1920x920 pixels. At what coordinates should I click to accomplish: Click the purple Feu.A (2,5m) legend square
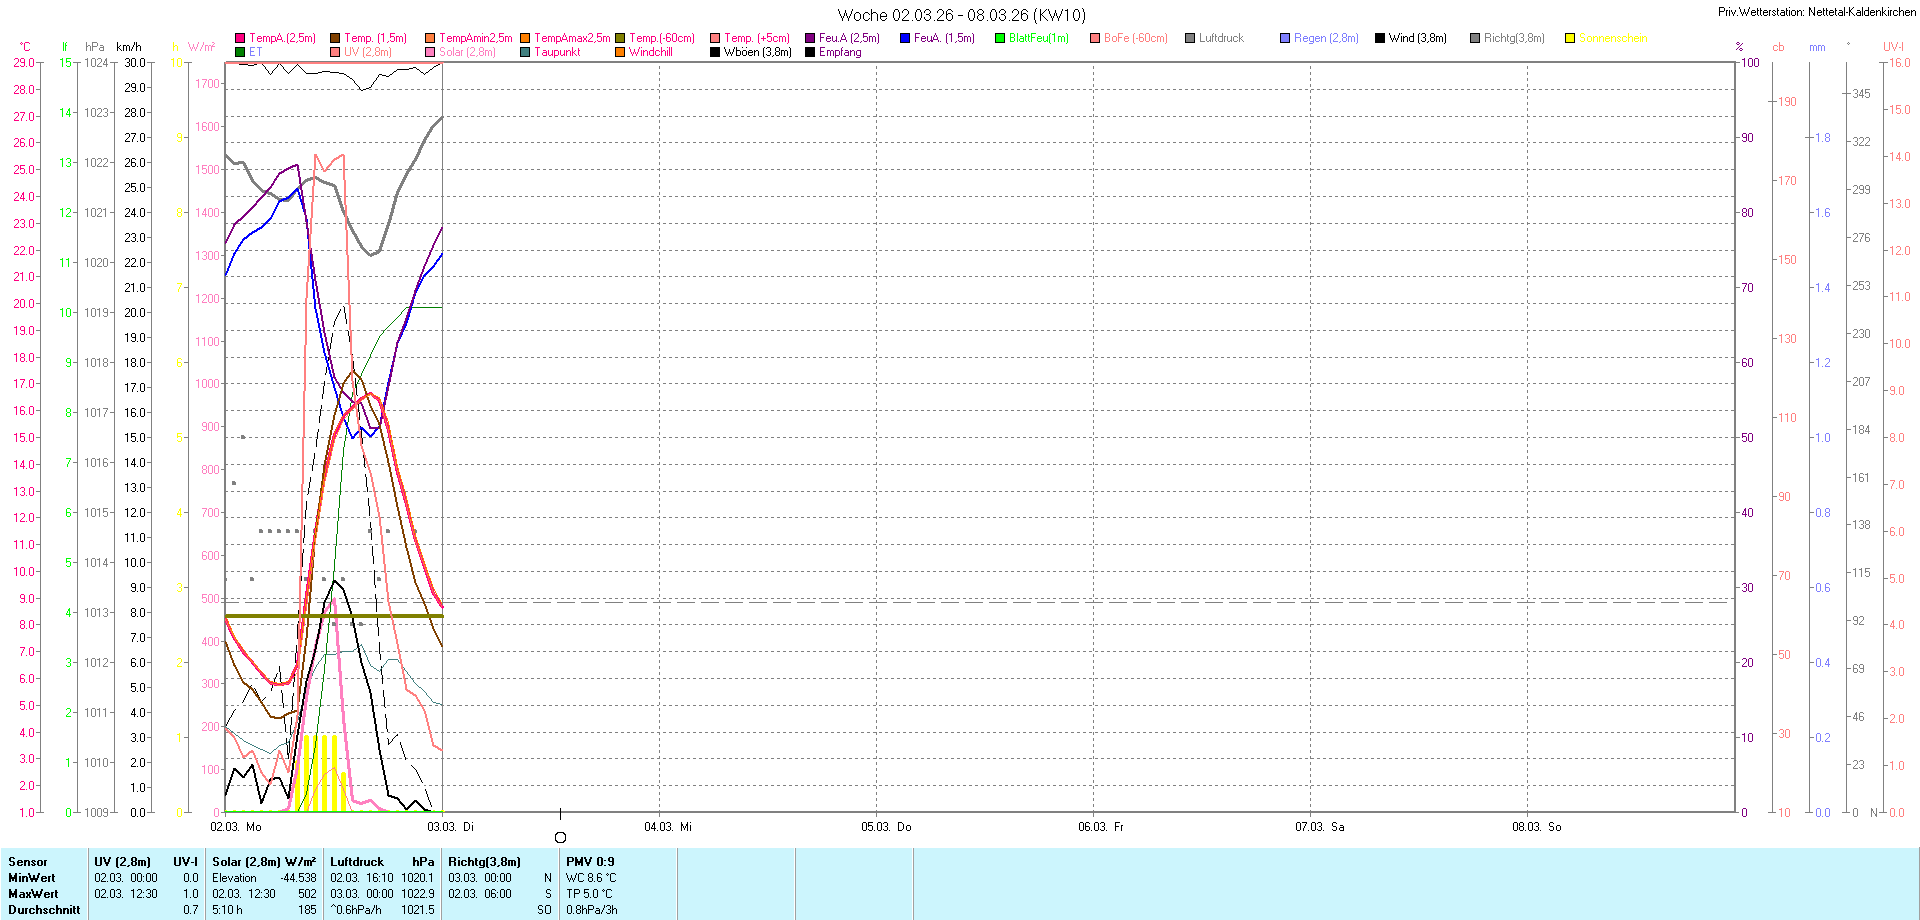coord(810,38)
